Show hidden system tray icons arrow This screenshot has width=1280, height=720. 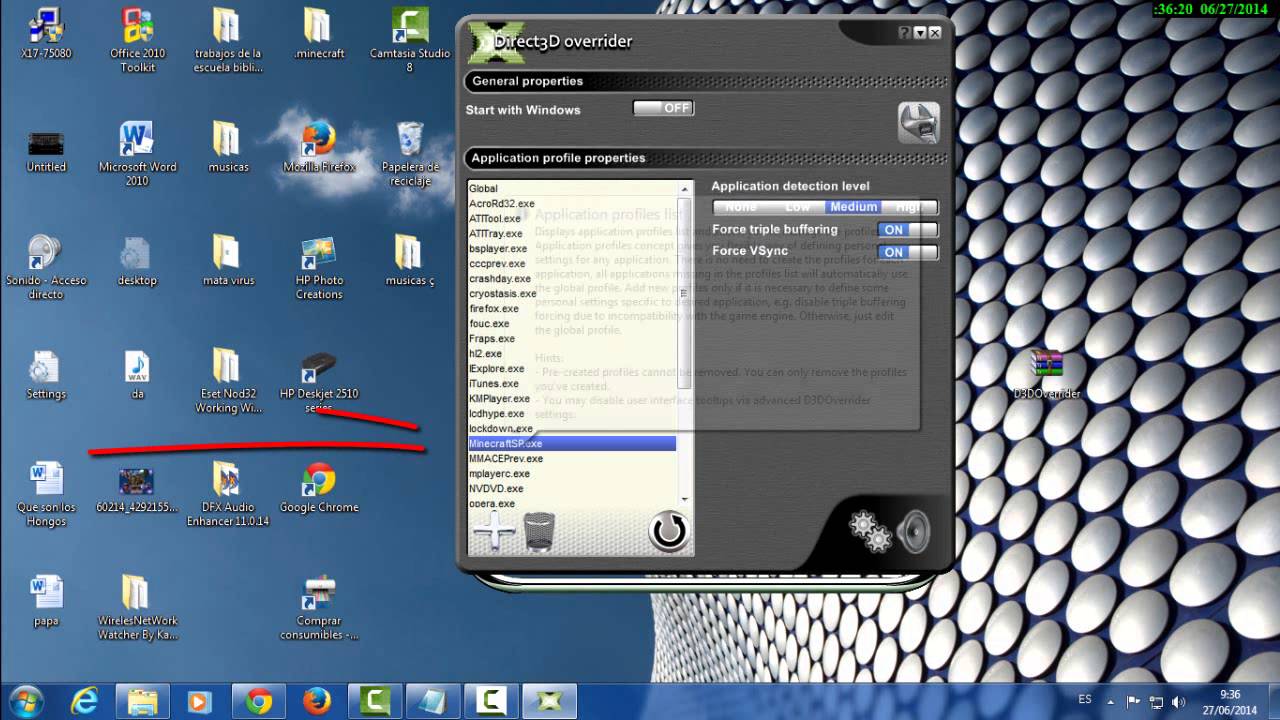click(x=1110, y=702)
